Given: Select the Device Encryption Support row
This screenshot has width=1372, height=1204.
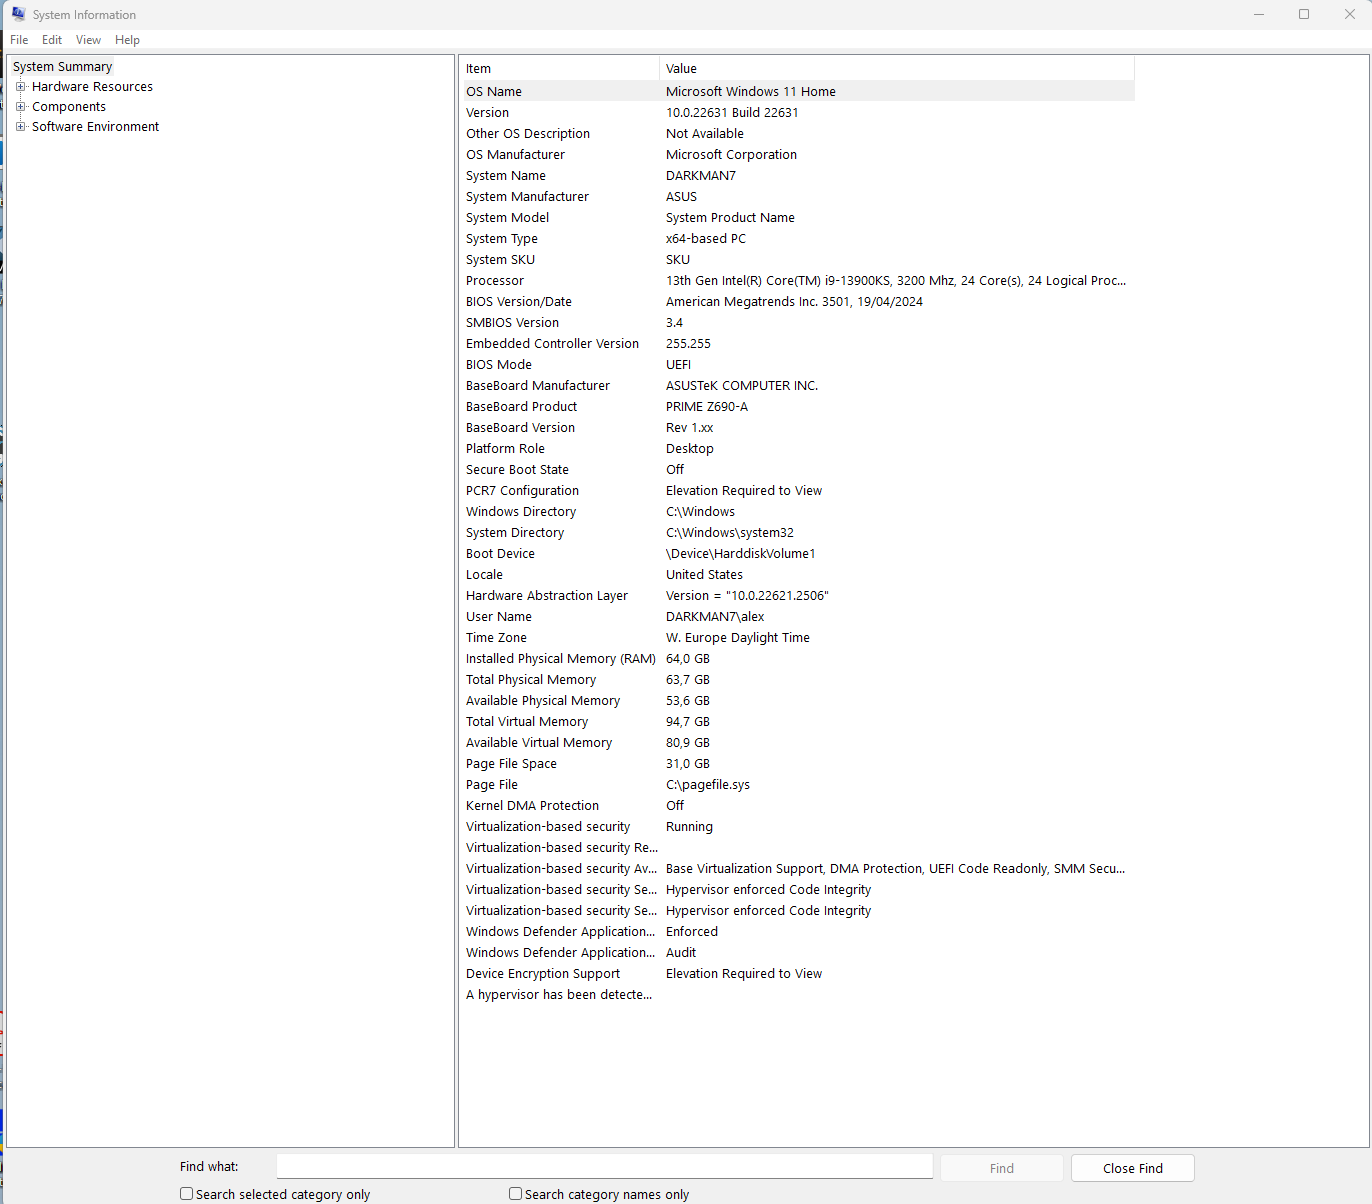Looking at the screenshot, I should (797, 974).
